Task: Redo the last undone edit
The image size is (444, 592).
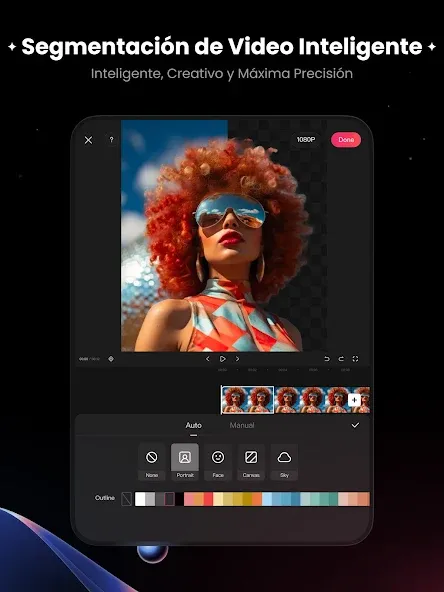Action: [x=341, y=359]
